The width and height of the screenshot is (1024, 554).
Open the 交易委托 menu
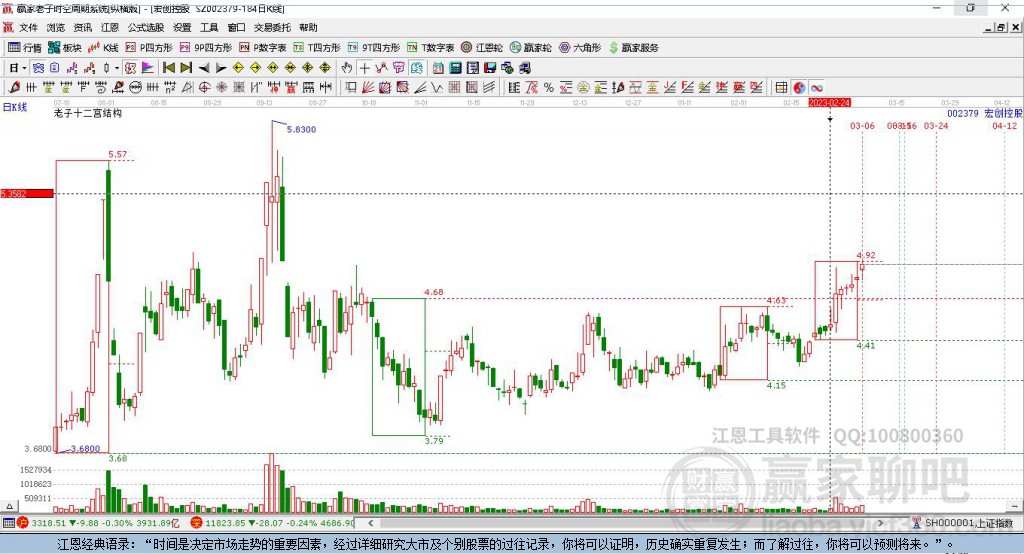(x=272, y=27)
